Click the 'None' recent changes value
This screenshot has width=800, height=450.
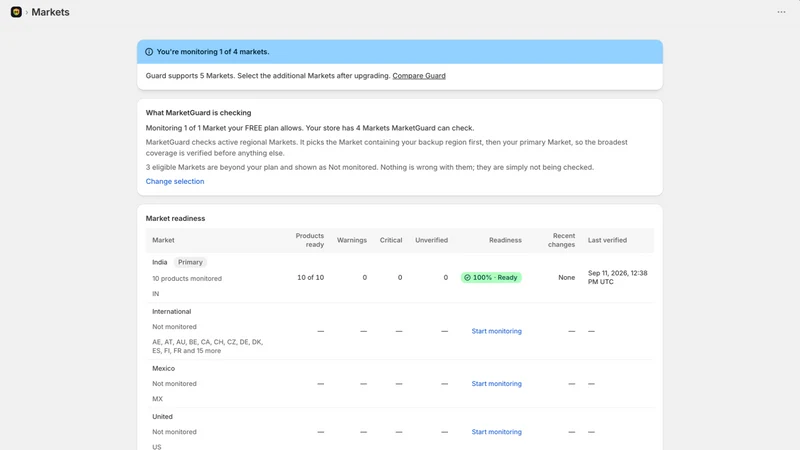[566, 278]
